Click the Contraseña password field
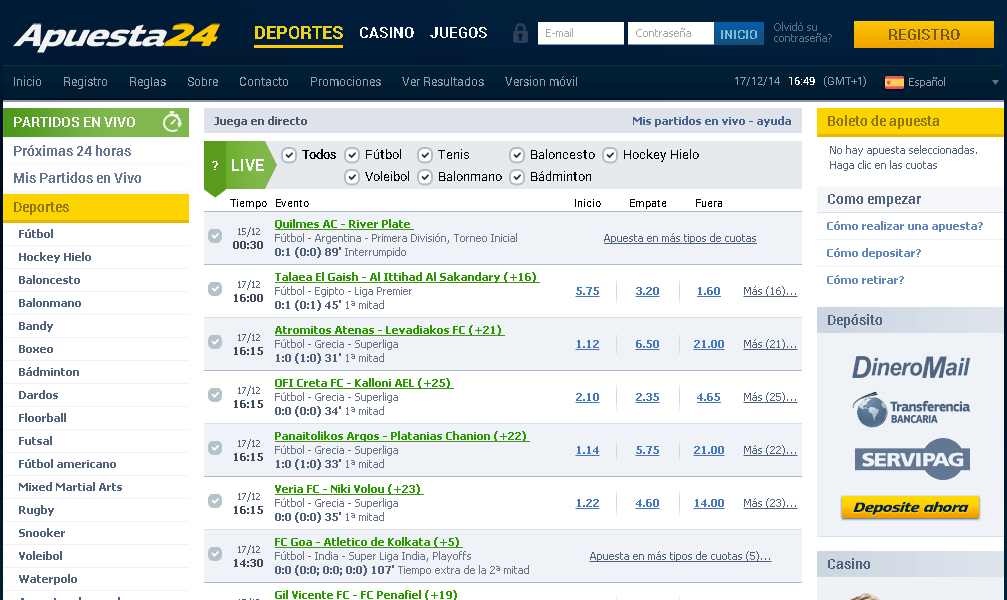Screen dimensions: 1007x600 point(670,34)
